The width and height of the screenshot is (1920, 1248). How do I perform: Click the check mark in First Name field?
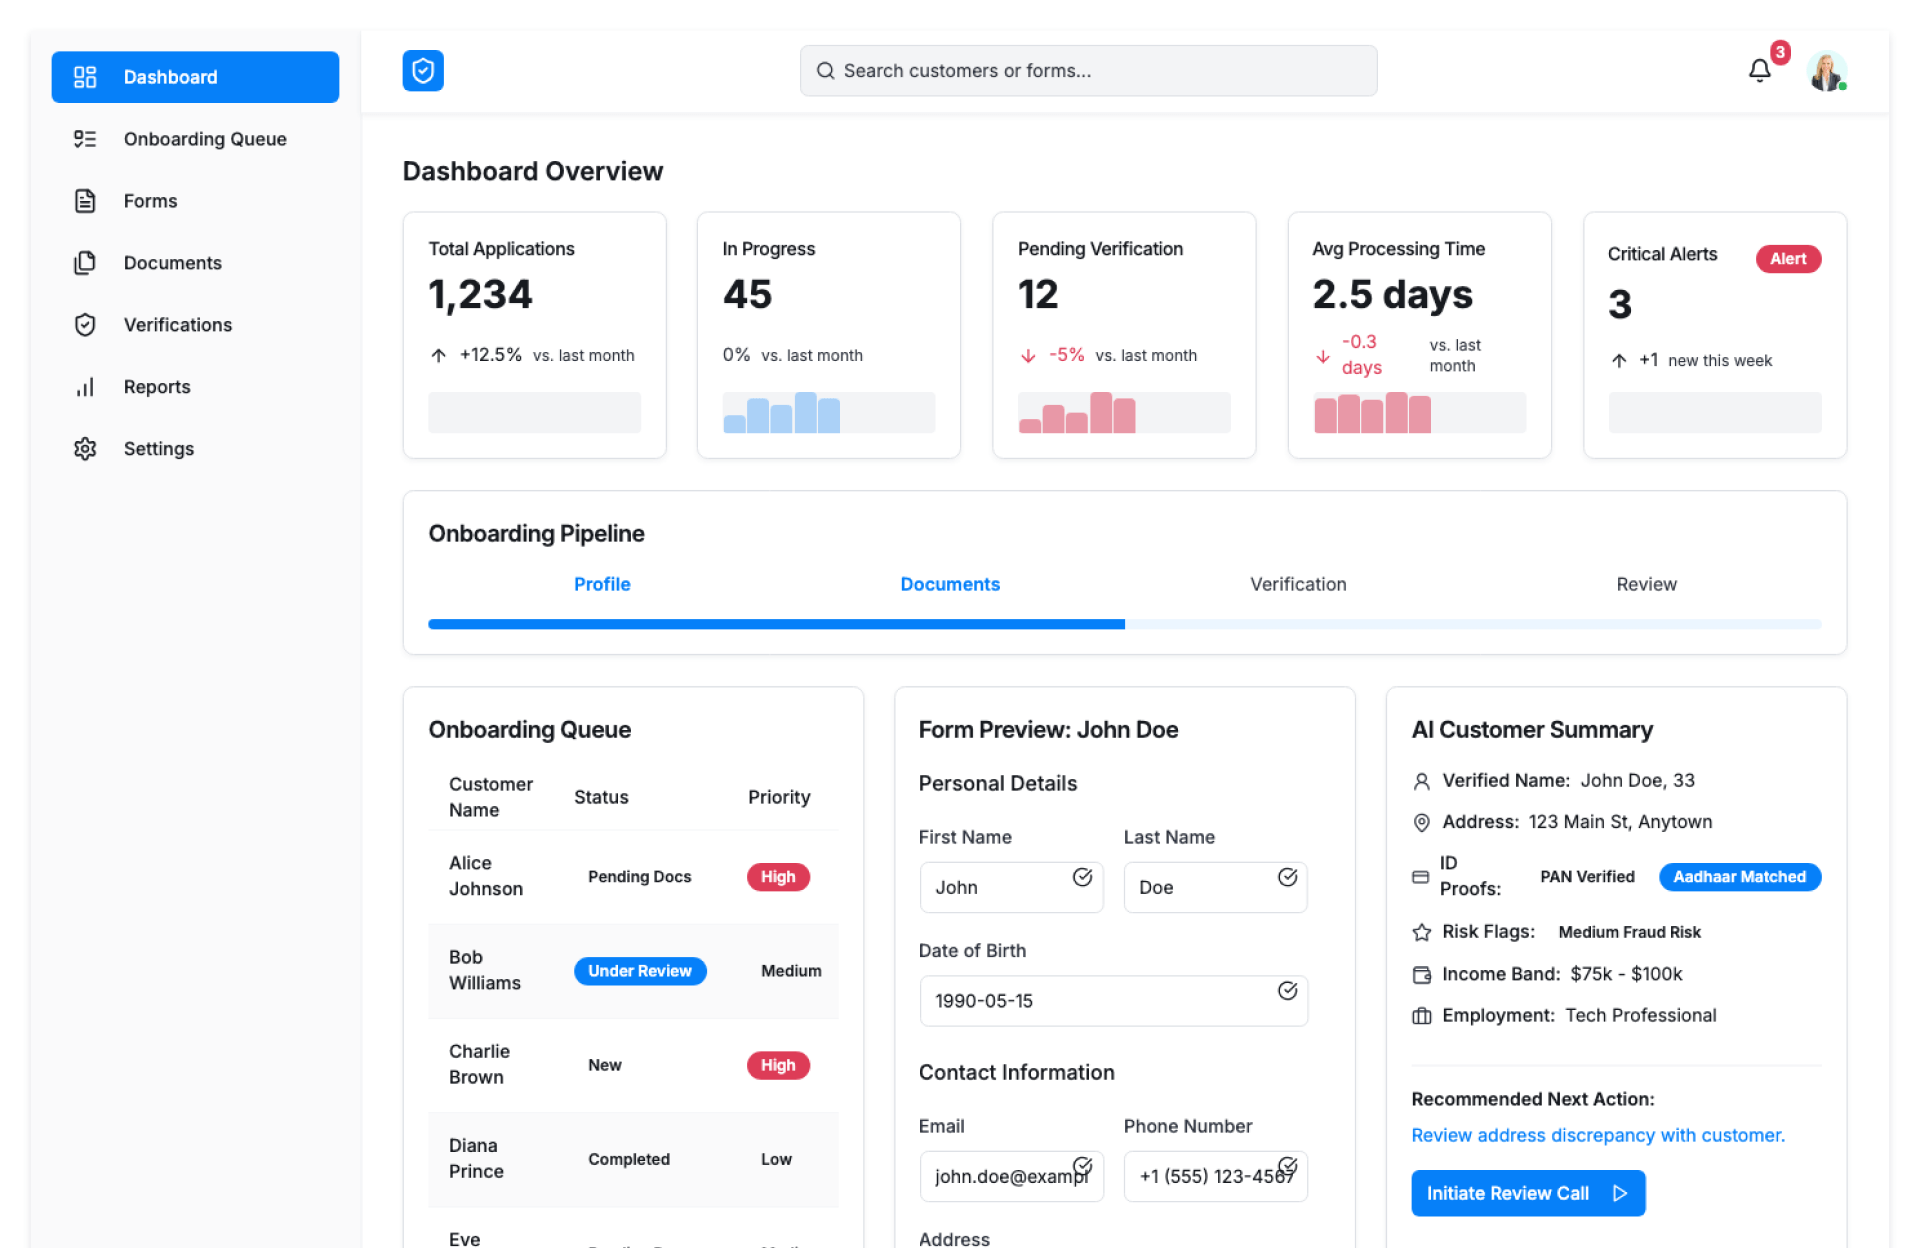[x=1082, y=877]
